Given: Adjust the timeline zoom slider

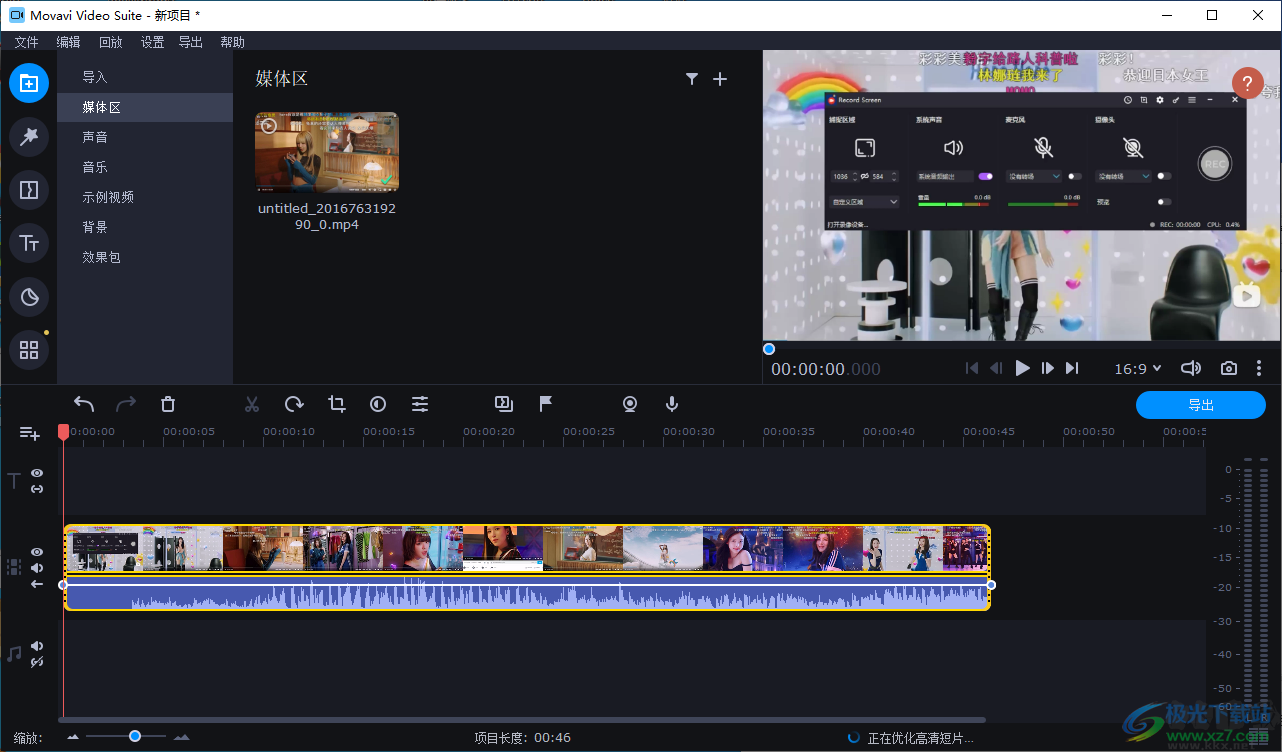Looking at the screenshot, I should click(135, 735).
